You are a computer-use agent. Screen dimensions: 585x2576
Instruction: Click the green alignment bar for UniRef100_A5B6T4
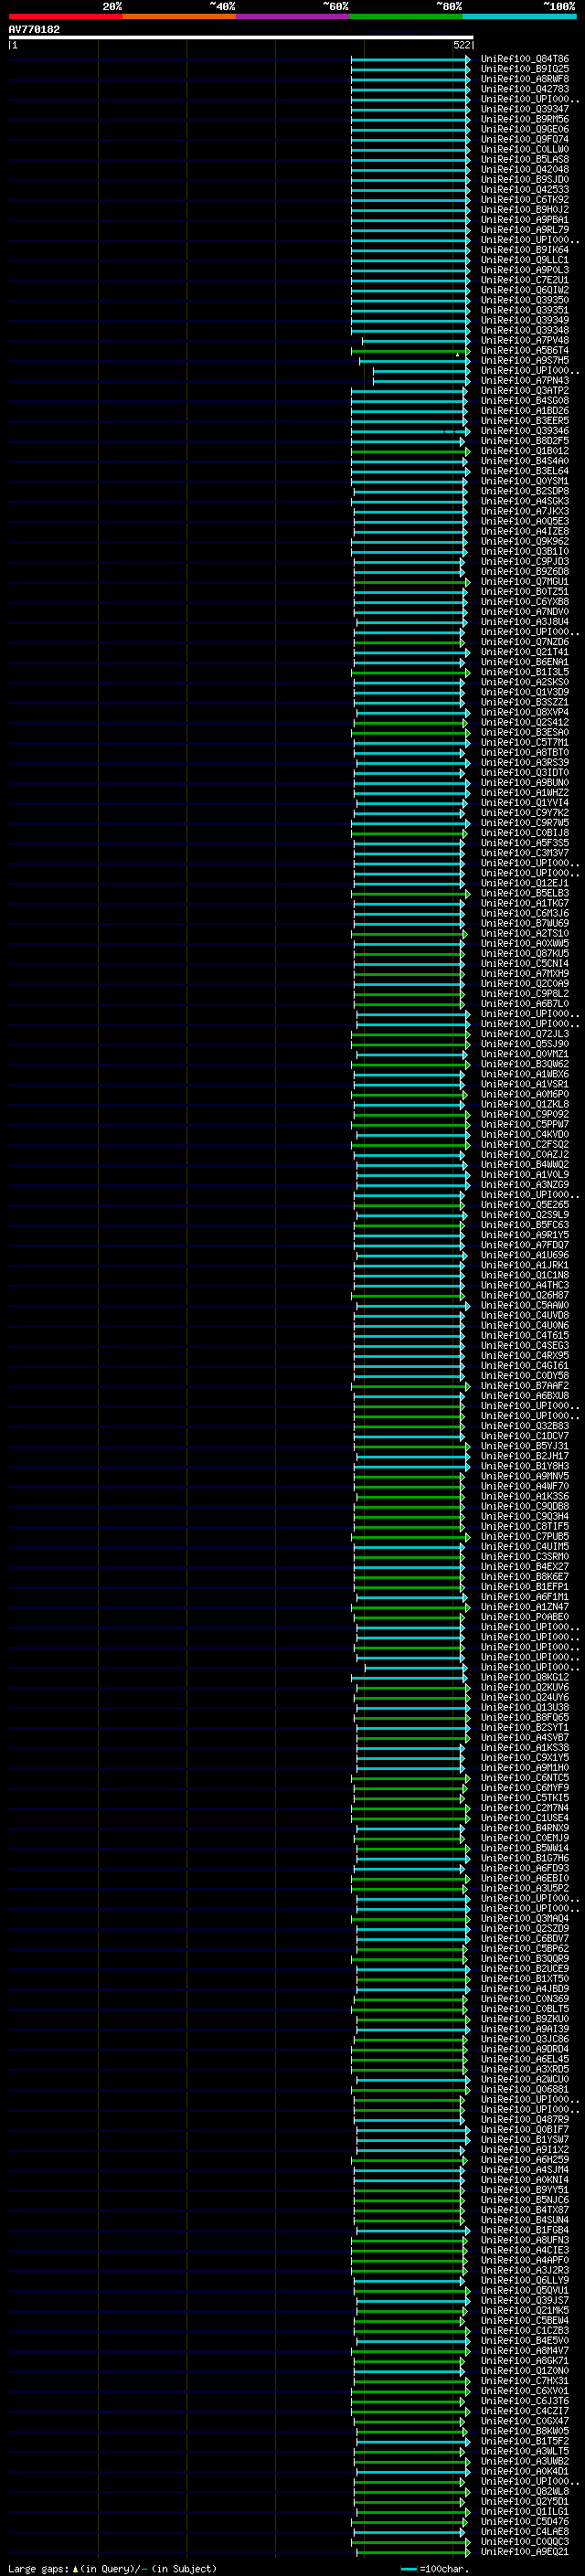coord(410,351)
